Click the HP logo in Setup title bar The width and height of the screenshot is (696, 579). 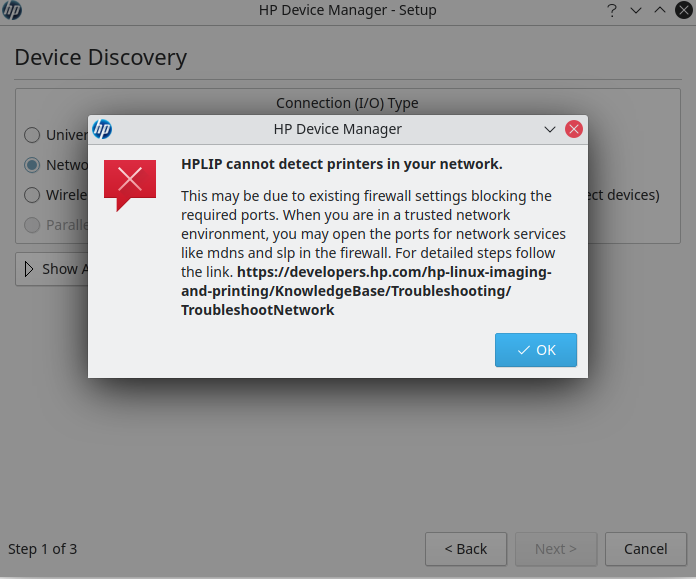coord(12,10)
